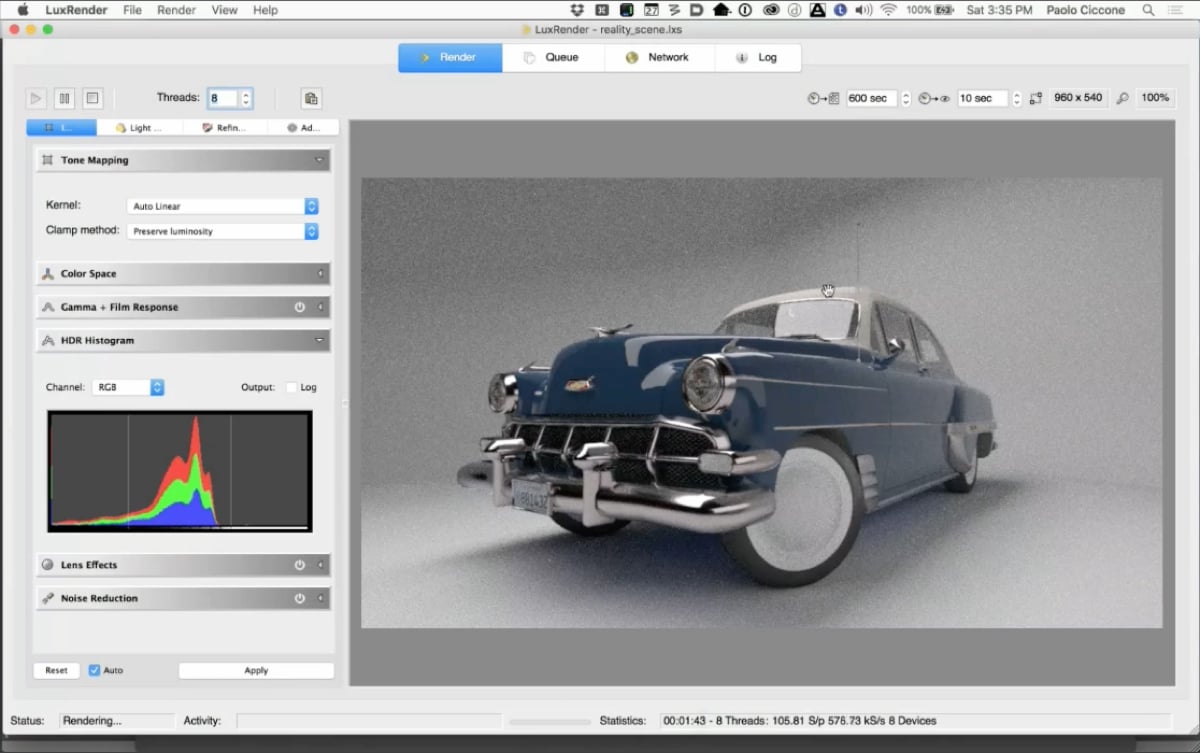Click the Apply button
This screenshot has height=753, width=1200.
pos(256,670)
